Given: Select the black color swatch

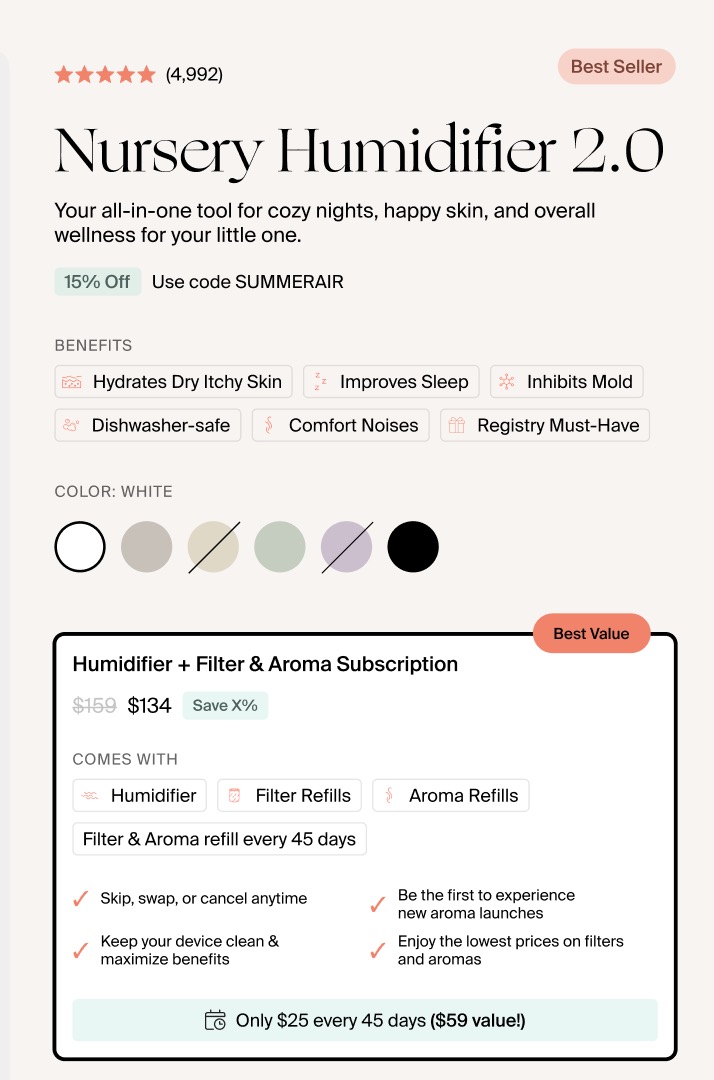Looking at the screenshot, I should (413, 546).
